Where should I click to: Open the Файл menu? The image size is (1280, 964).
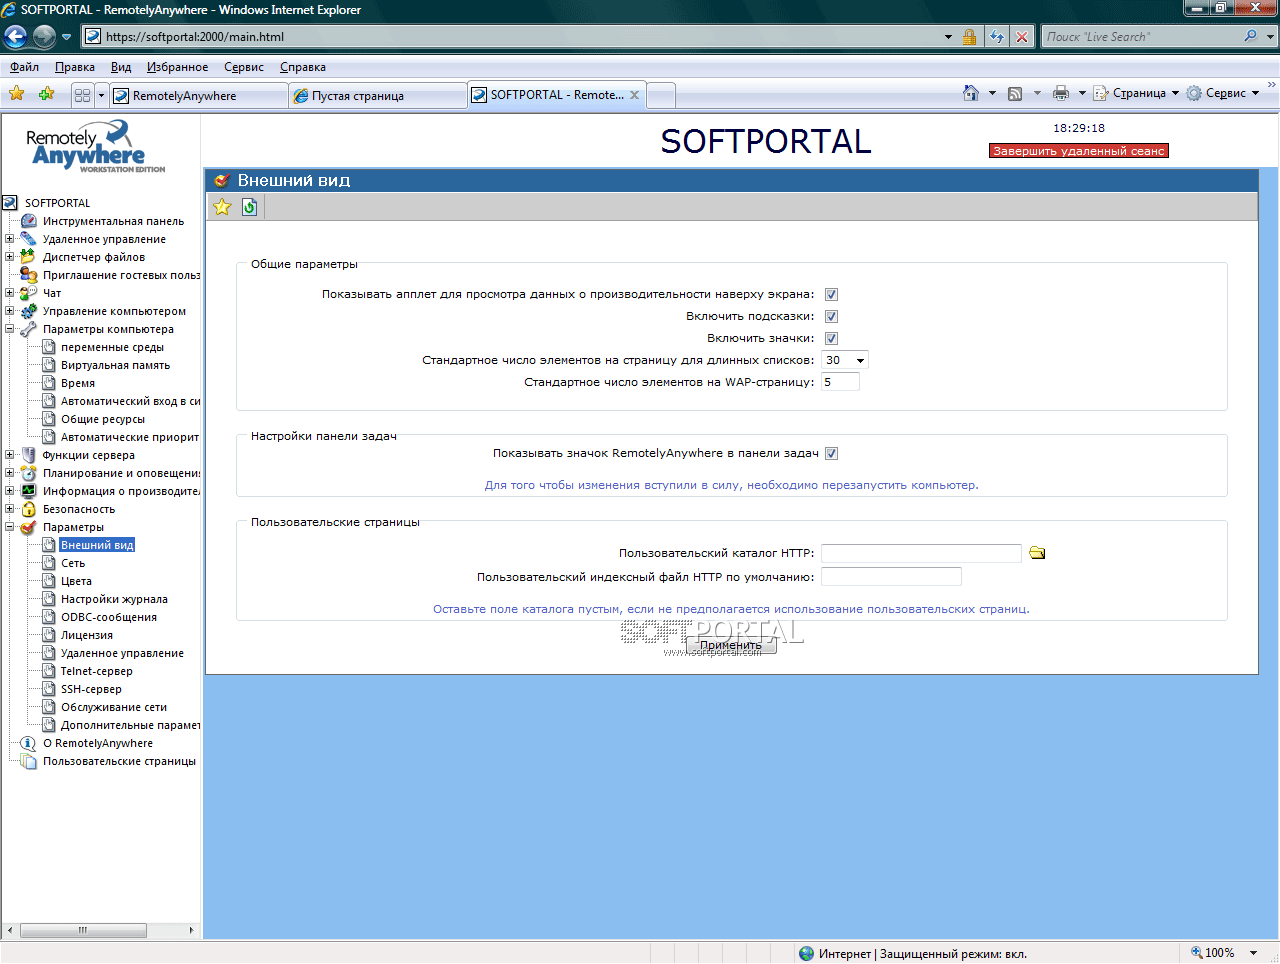(24, 67)
